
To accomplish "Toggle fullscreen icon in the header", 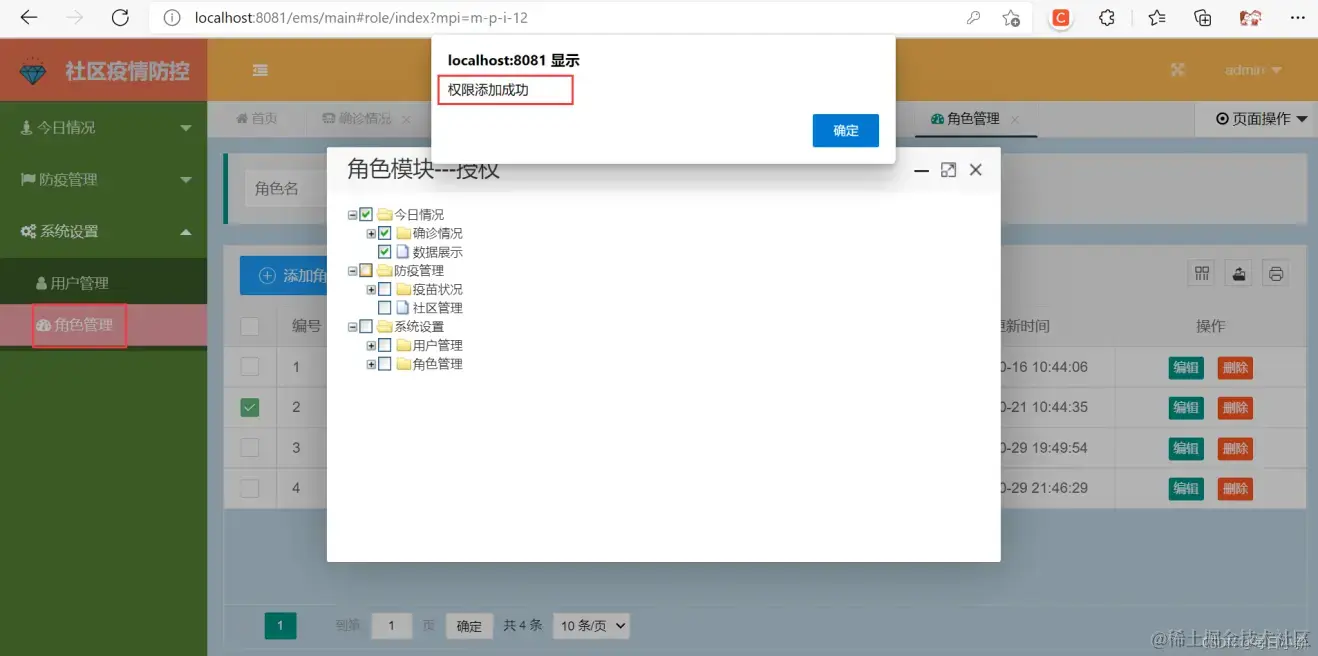I will [x=1177, y=70].
